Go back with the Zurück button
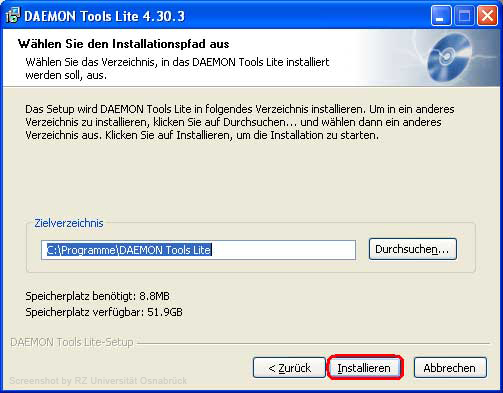Screen dimensions: 503x393 click(x=289, y=367)
